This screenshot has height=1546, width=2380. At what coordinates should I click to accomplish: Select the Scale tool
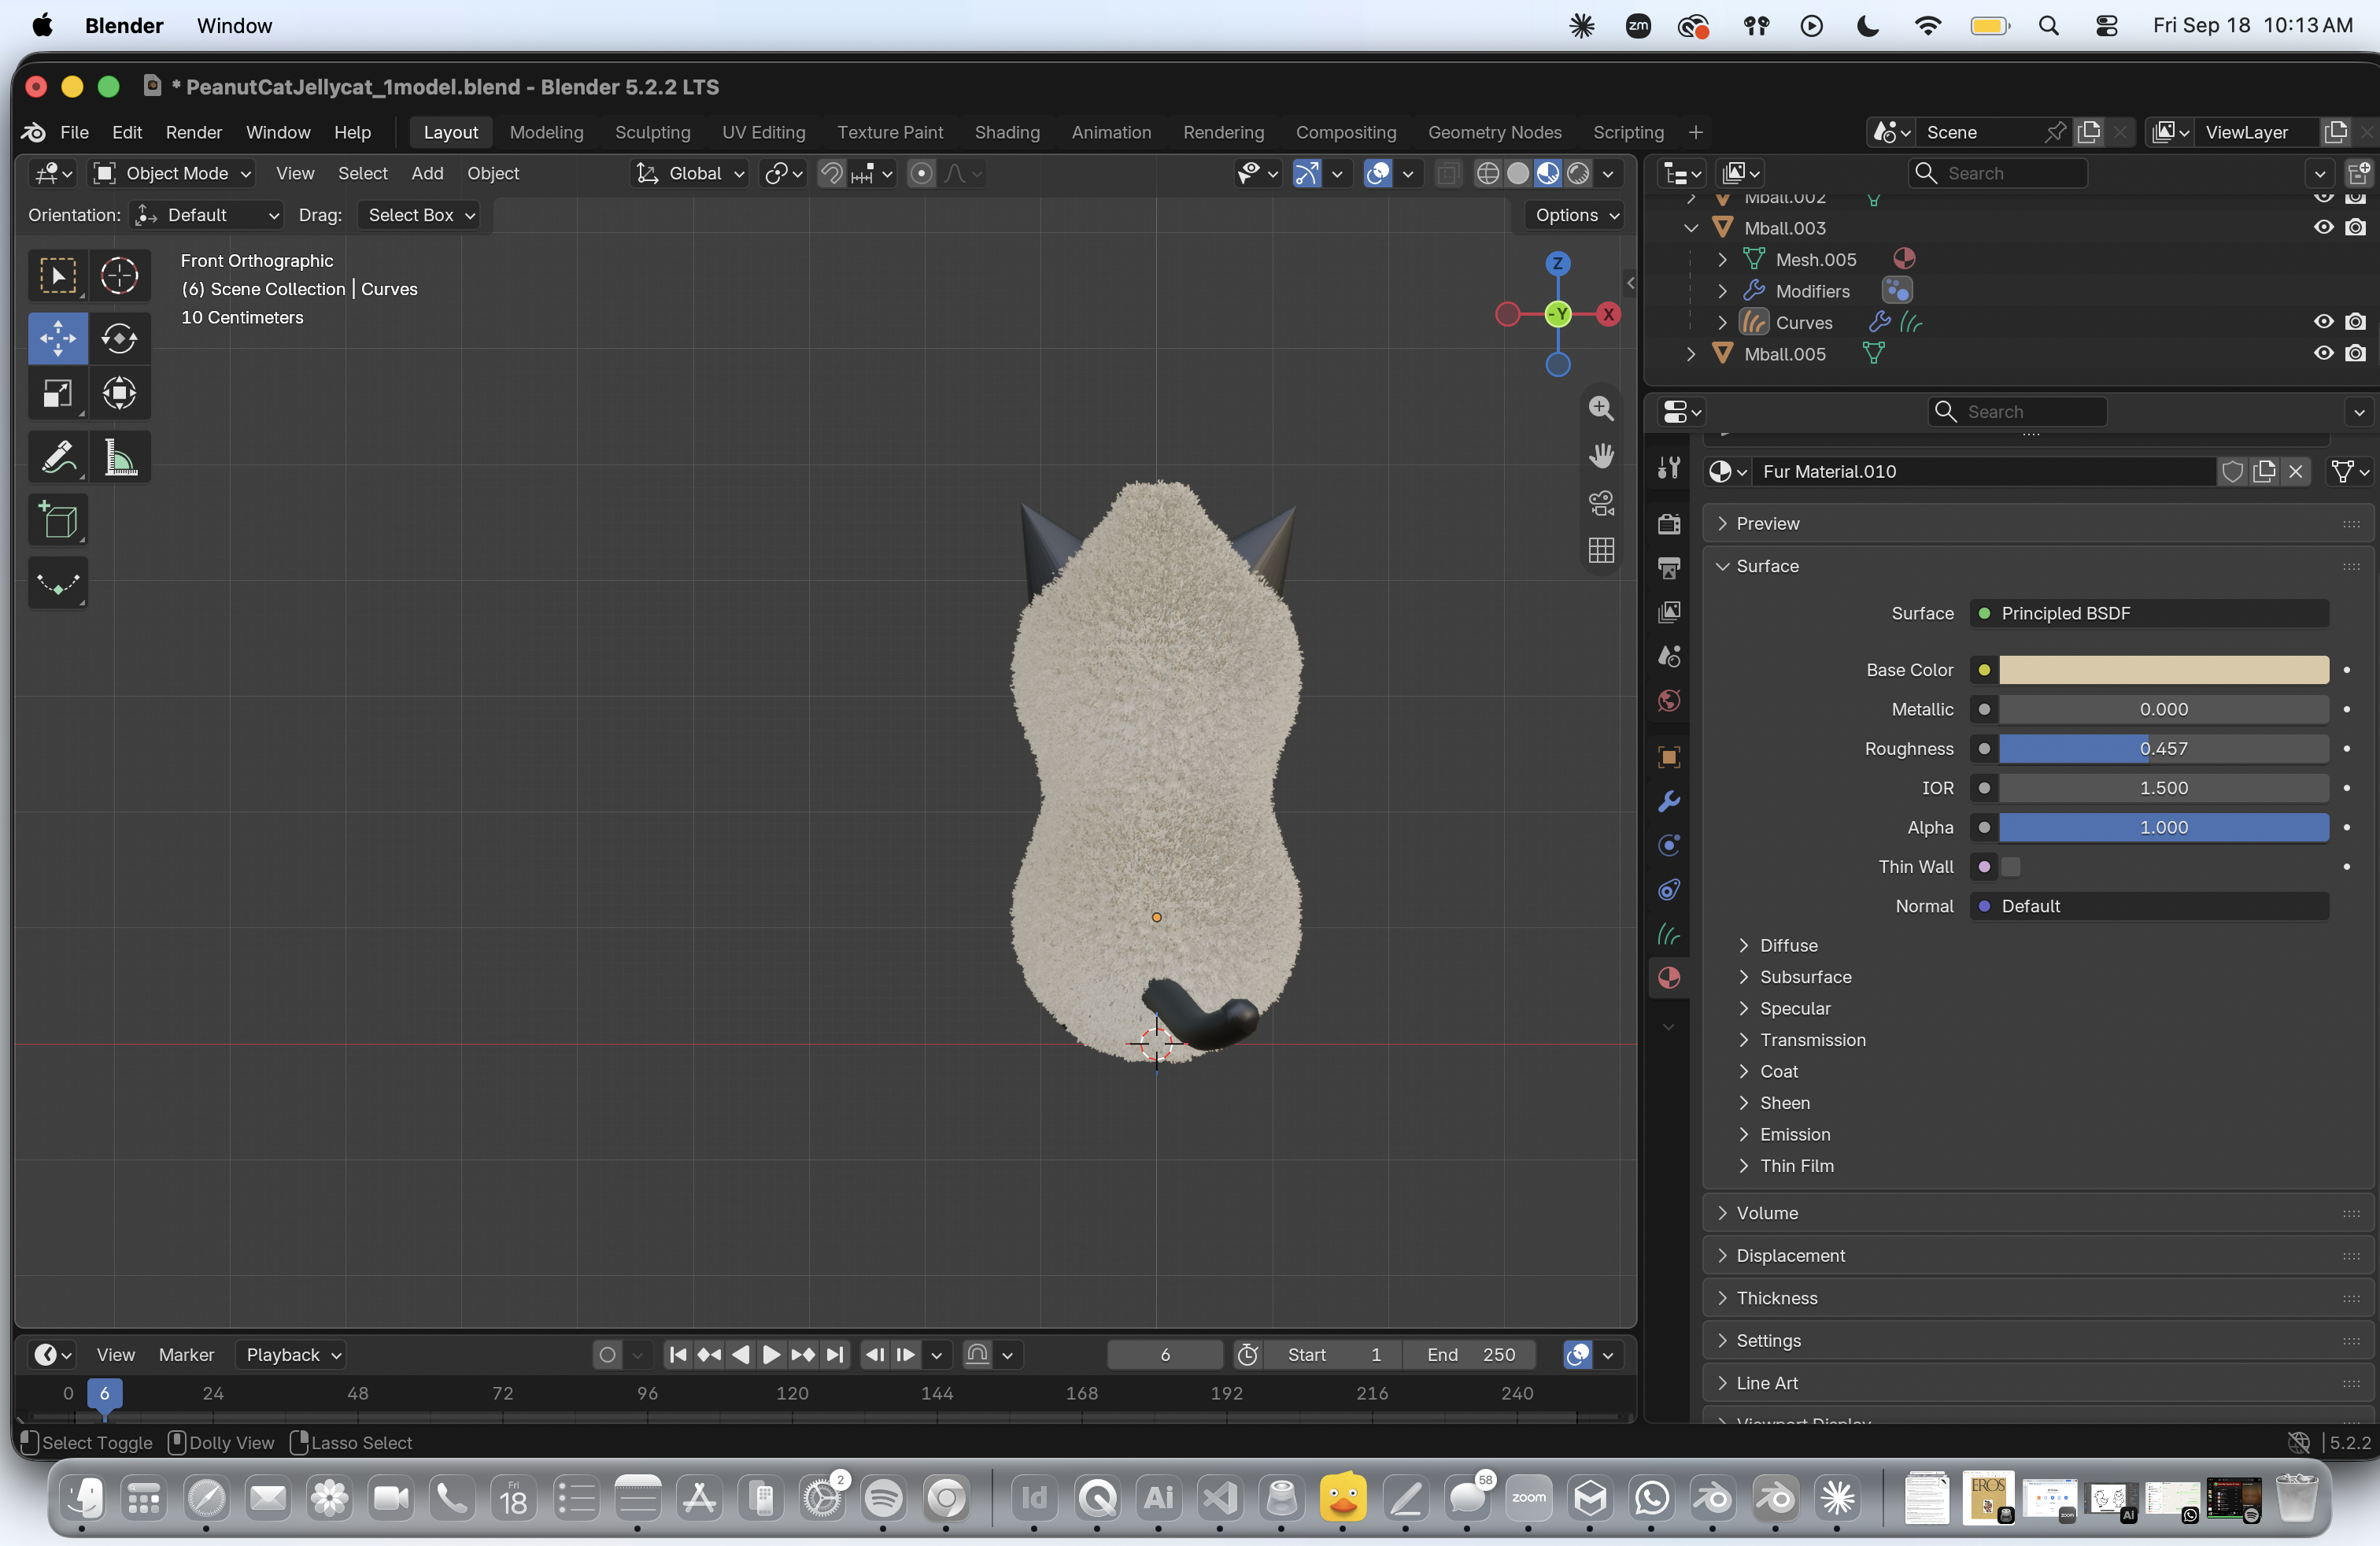coord(58,393)
